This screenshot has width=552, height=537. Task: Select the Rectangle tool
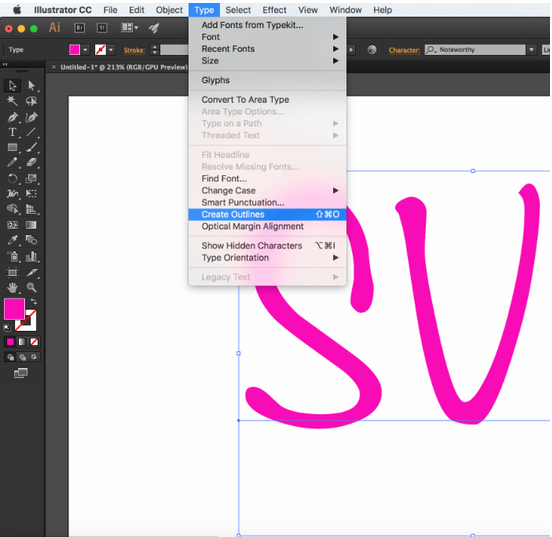point(12,147)
